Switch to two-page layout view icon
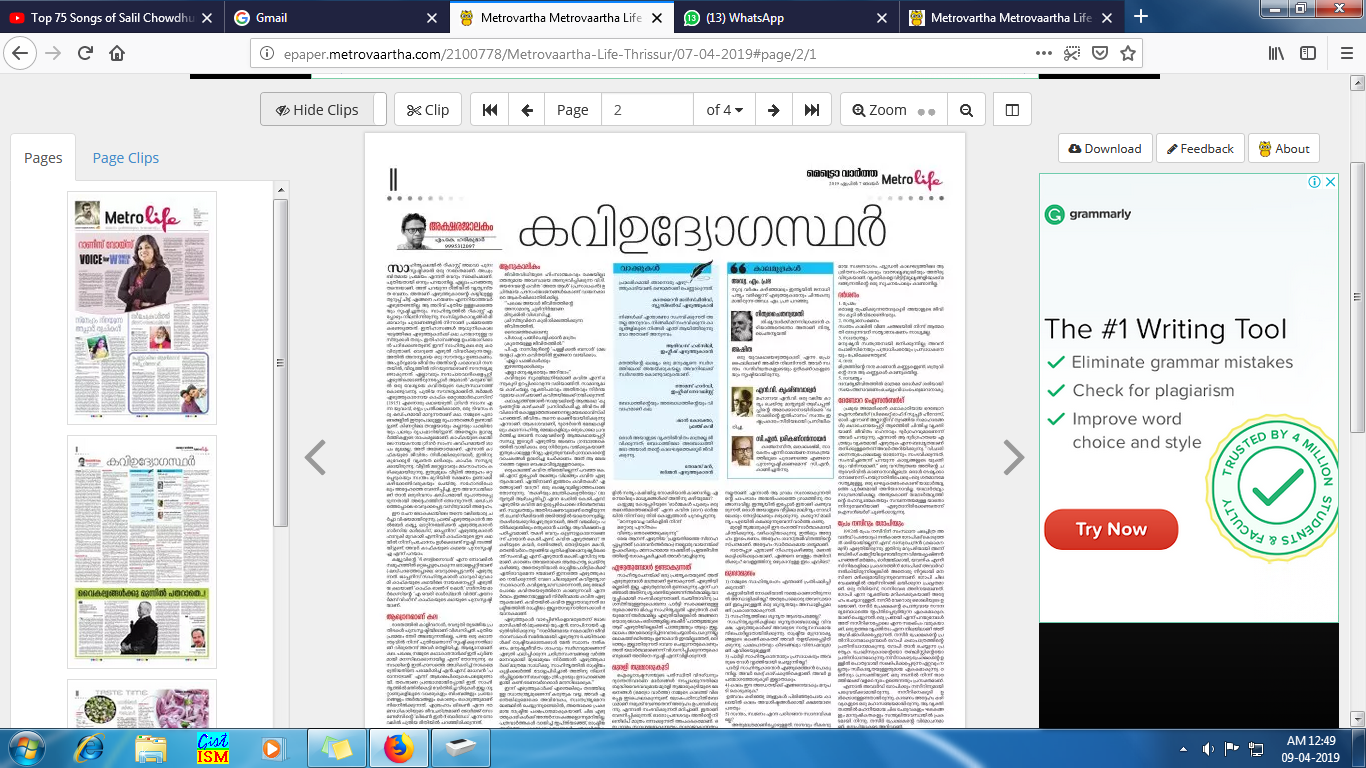 click(1012, 110)
